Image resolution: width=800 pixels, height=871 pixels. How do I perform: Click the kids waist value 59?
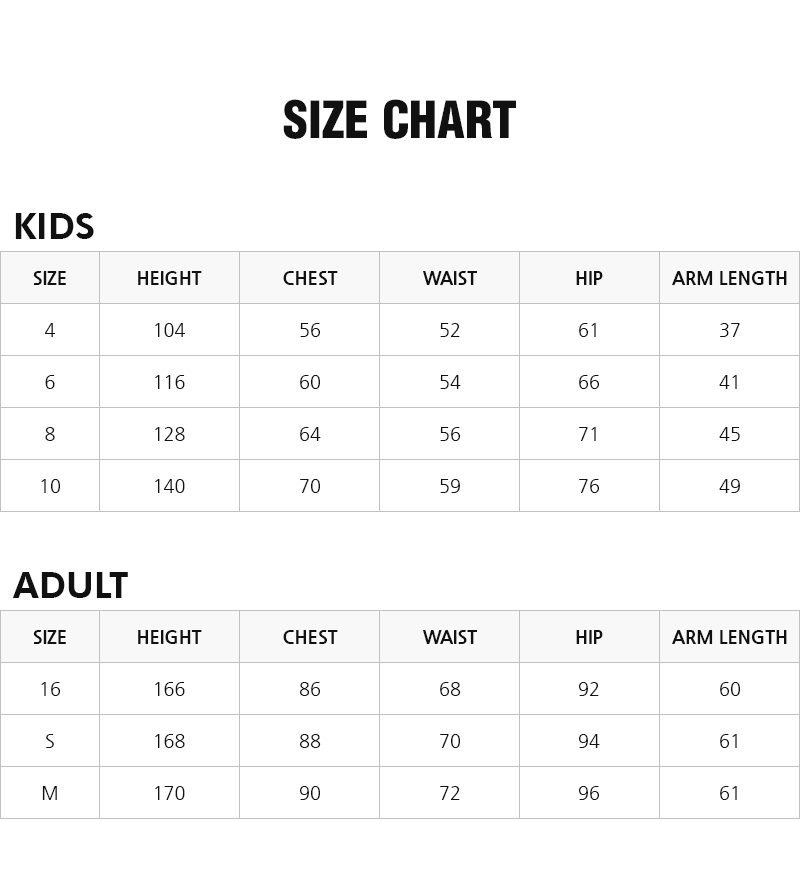(x=450, y=486)
